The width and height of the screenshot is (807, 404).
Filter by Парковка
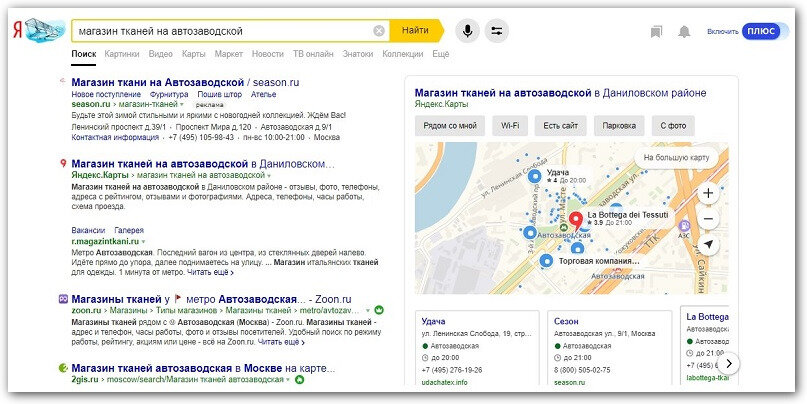[619, 126]
